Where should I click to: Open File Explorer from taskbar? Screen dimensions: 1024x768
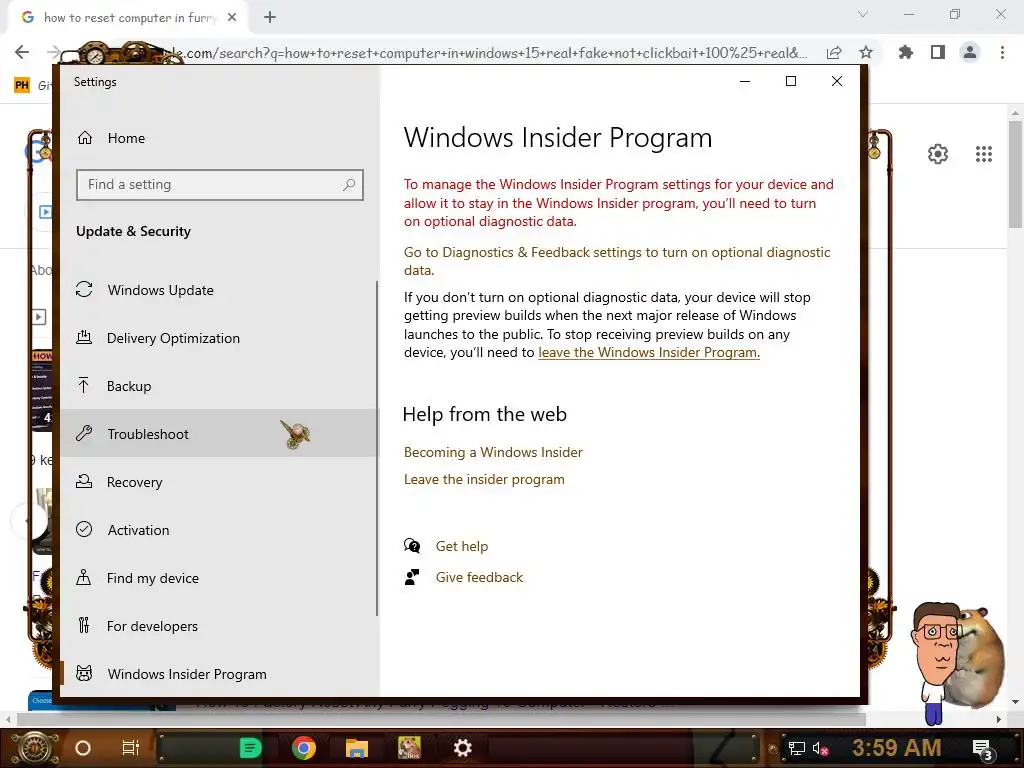click(357, 748)
